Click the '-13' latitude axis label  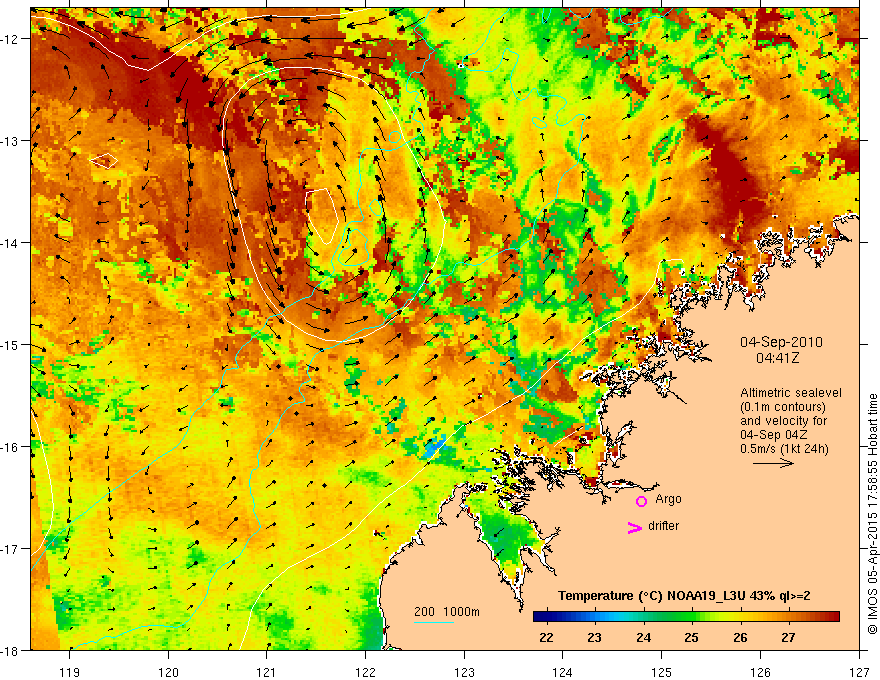(10, 141)
